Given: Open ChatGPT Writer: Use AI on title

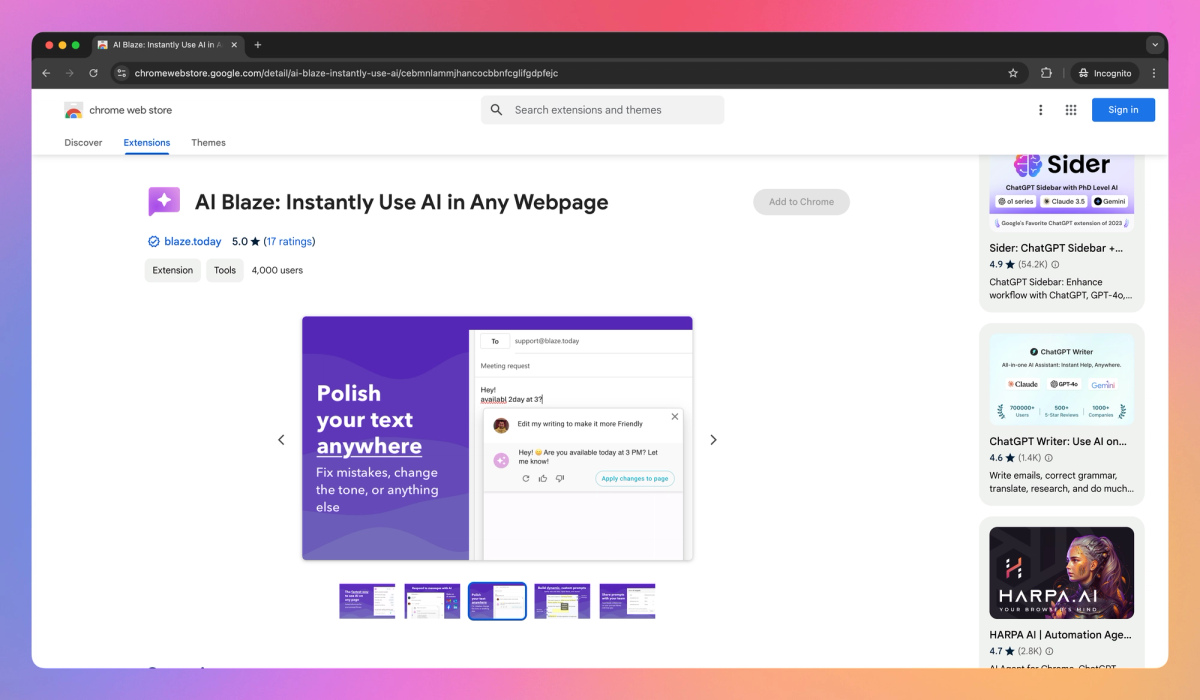Looking at the screenshot, I should (1058, 441).
